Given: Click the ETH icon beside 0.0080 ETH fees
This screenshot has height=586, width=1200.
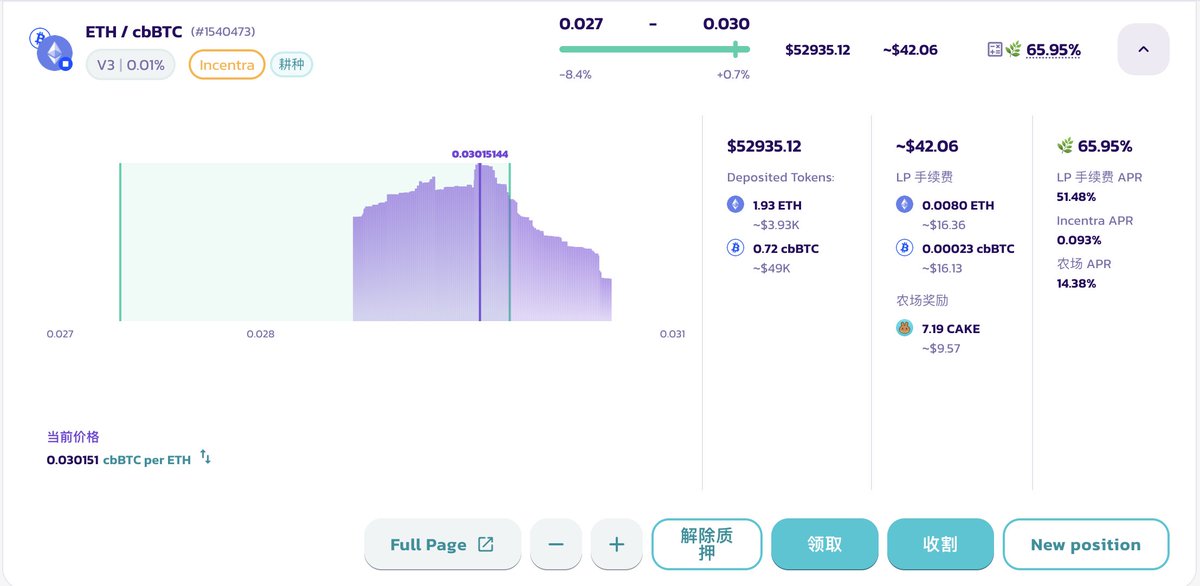Looking at the screenshot, I should point(905,205).
